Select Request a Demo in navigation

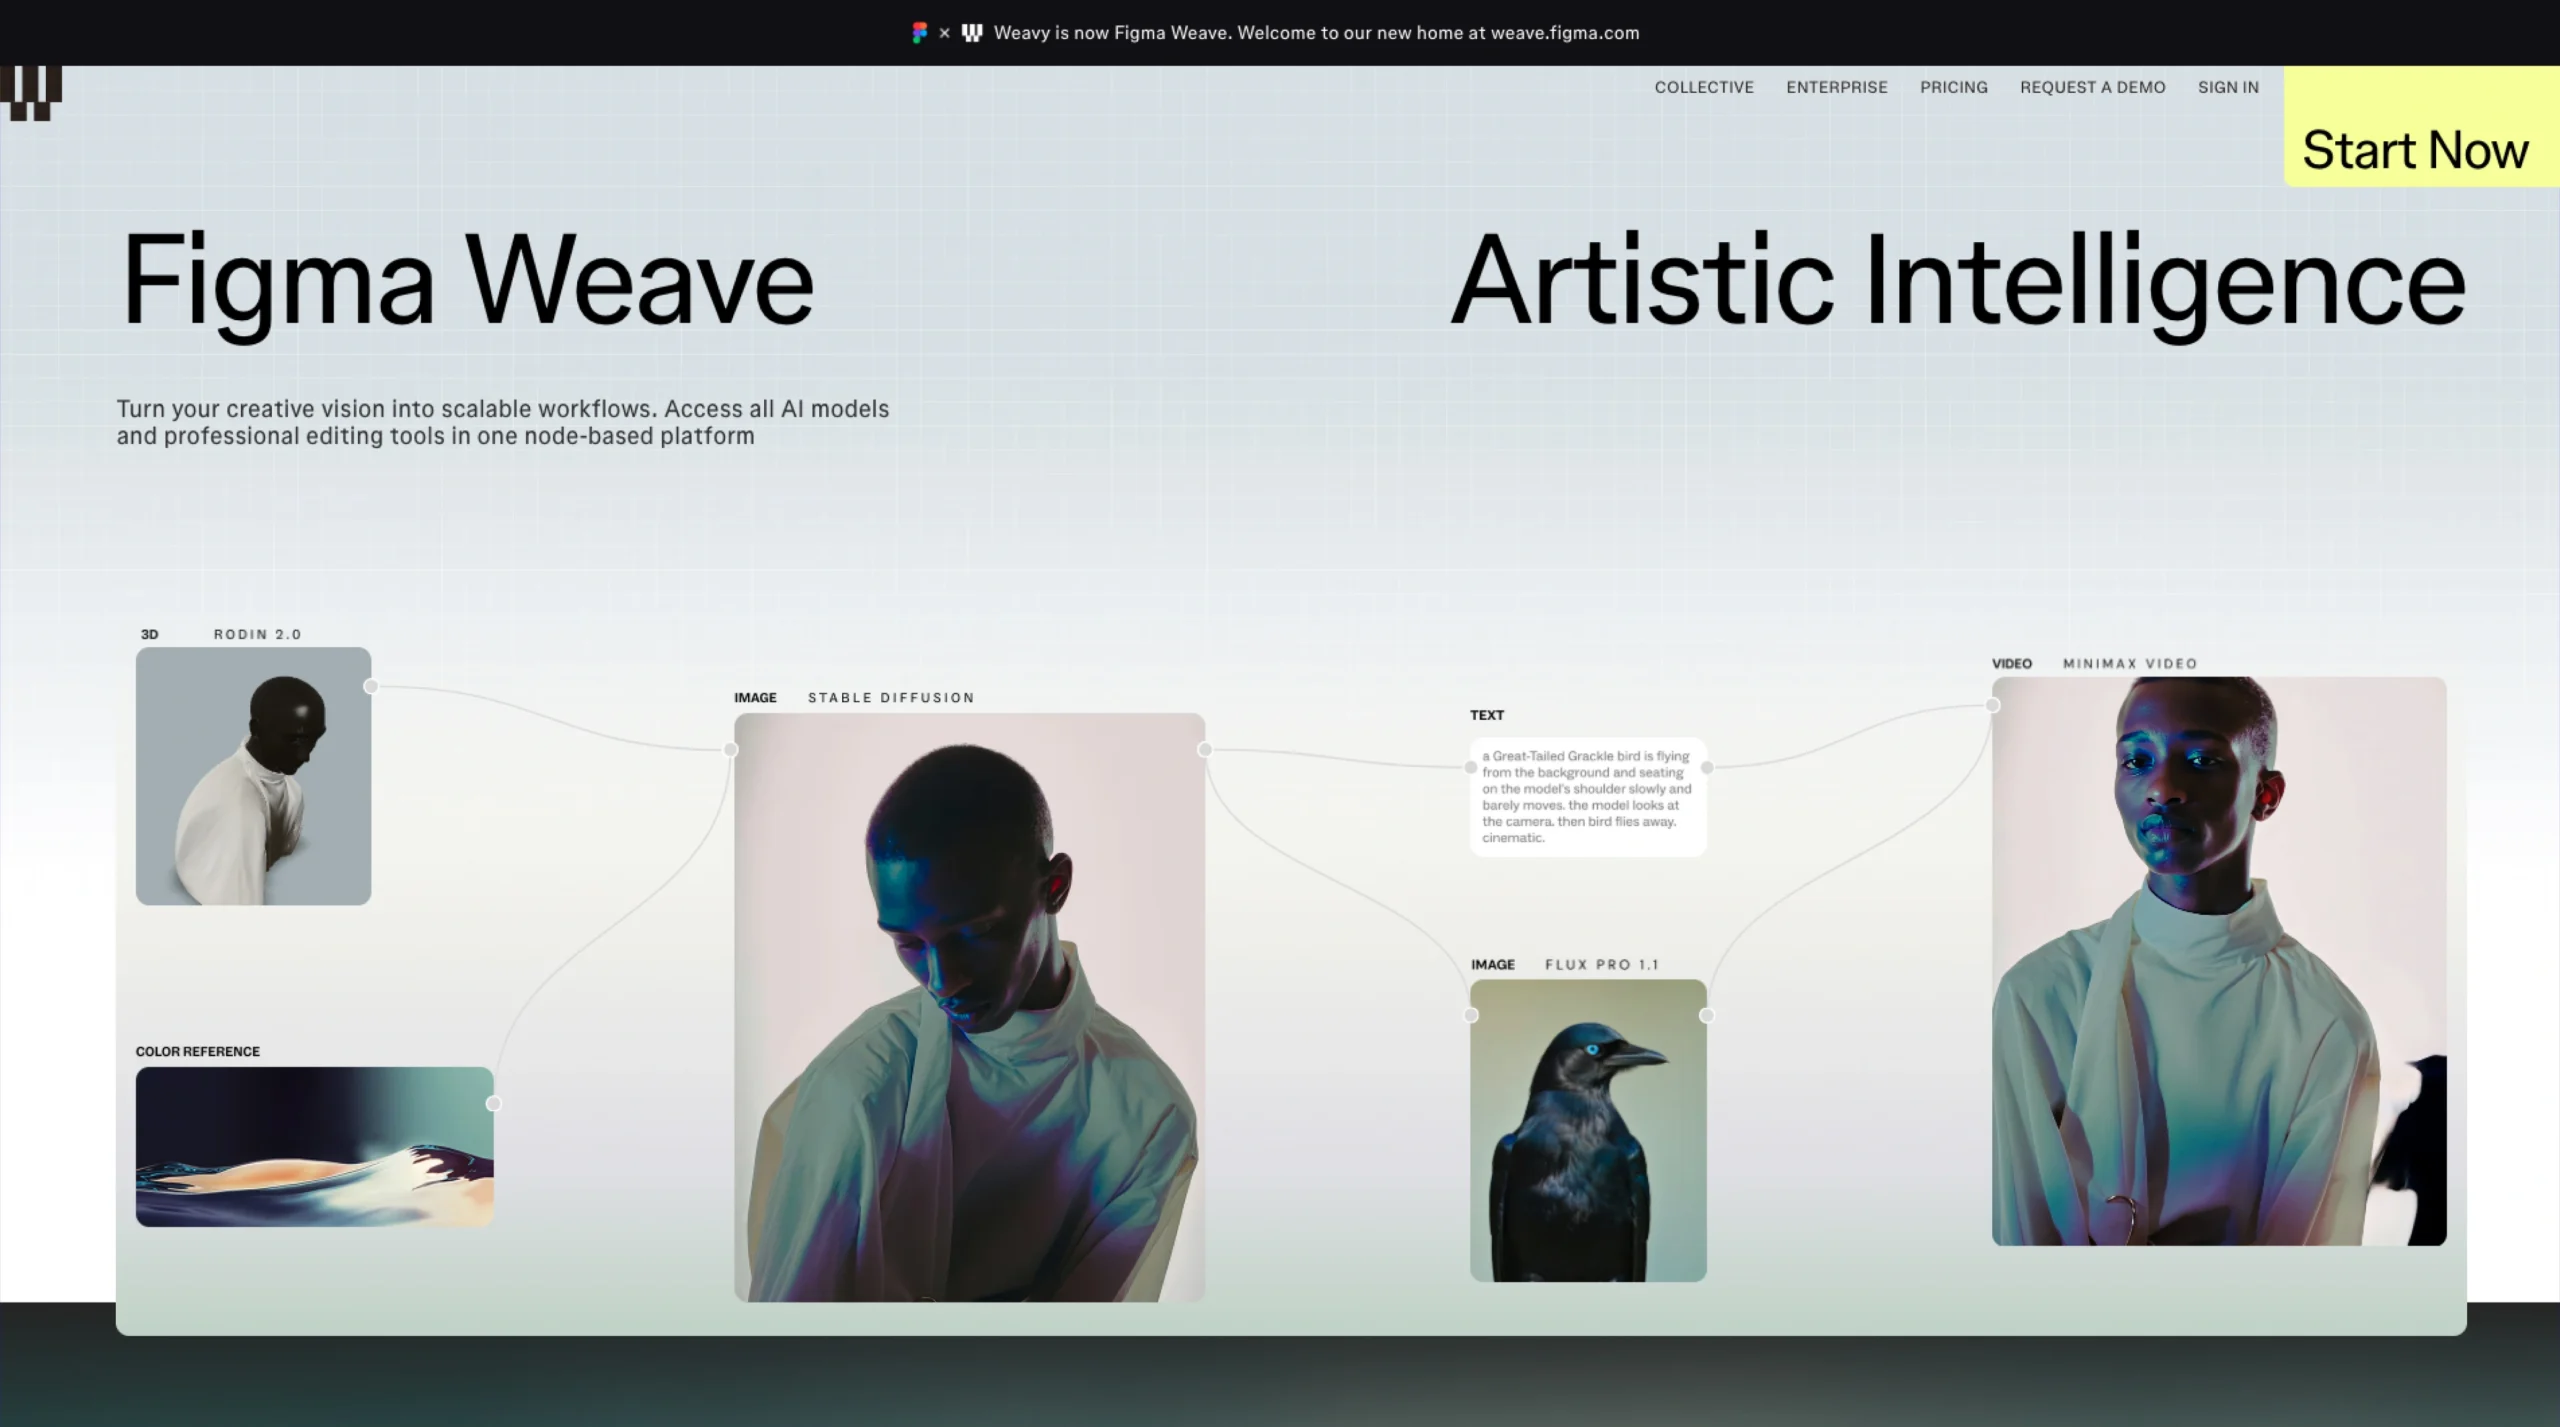(x=2092, y=87)
